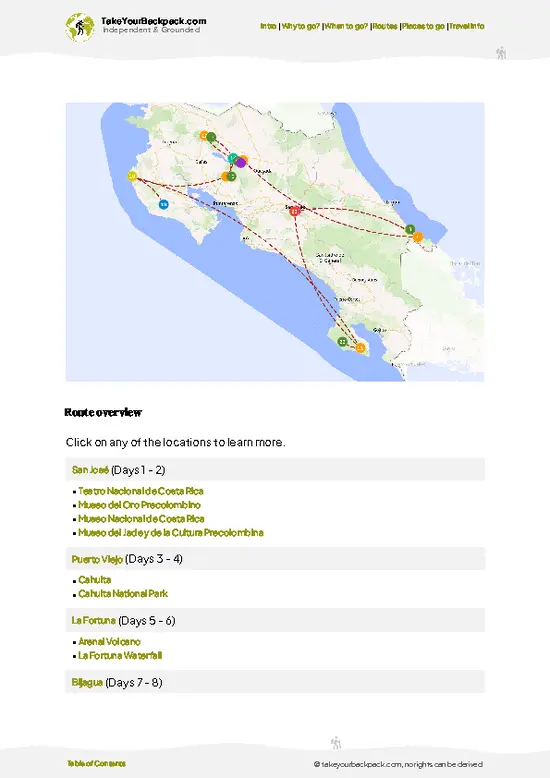Screen dimensions: 550x778
Task: Open the La Fortuna Waterfall link
Action: point(120,656)
